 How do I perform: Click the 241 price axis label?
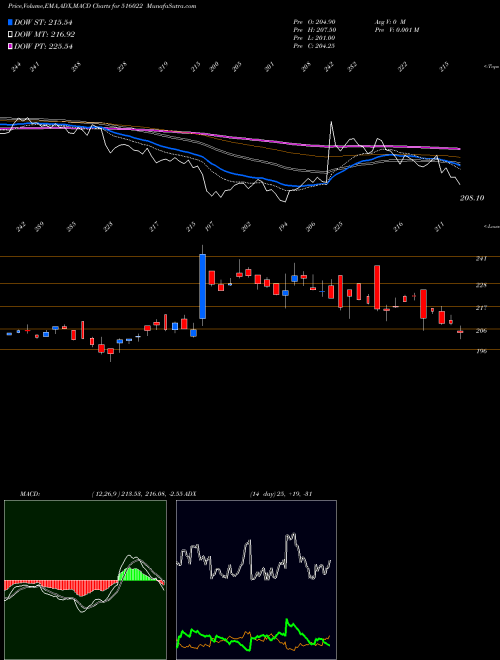tap(481, 258)
